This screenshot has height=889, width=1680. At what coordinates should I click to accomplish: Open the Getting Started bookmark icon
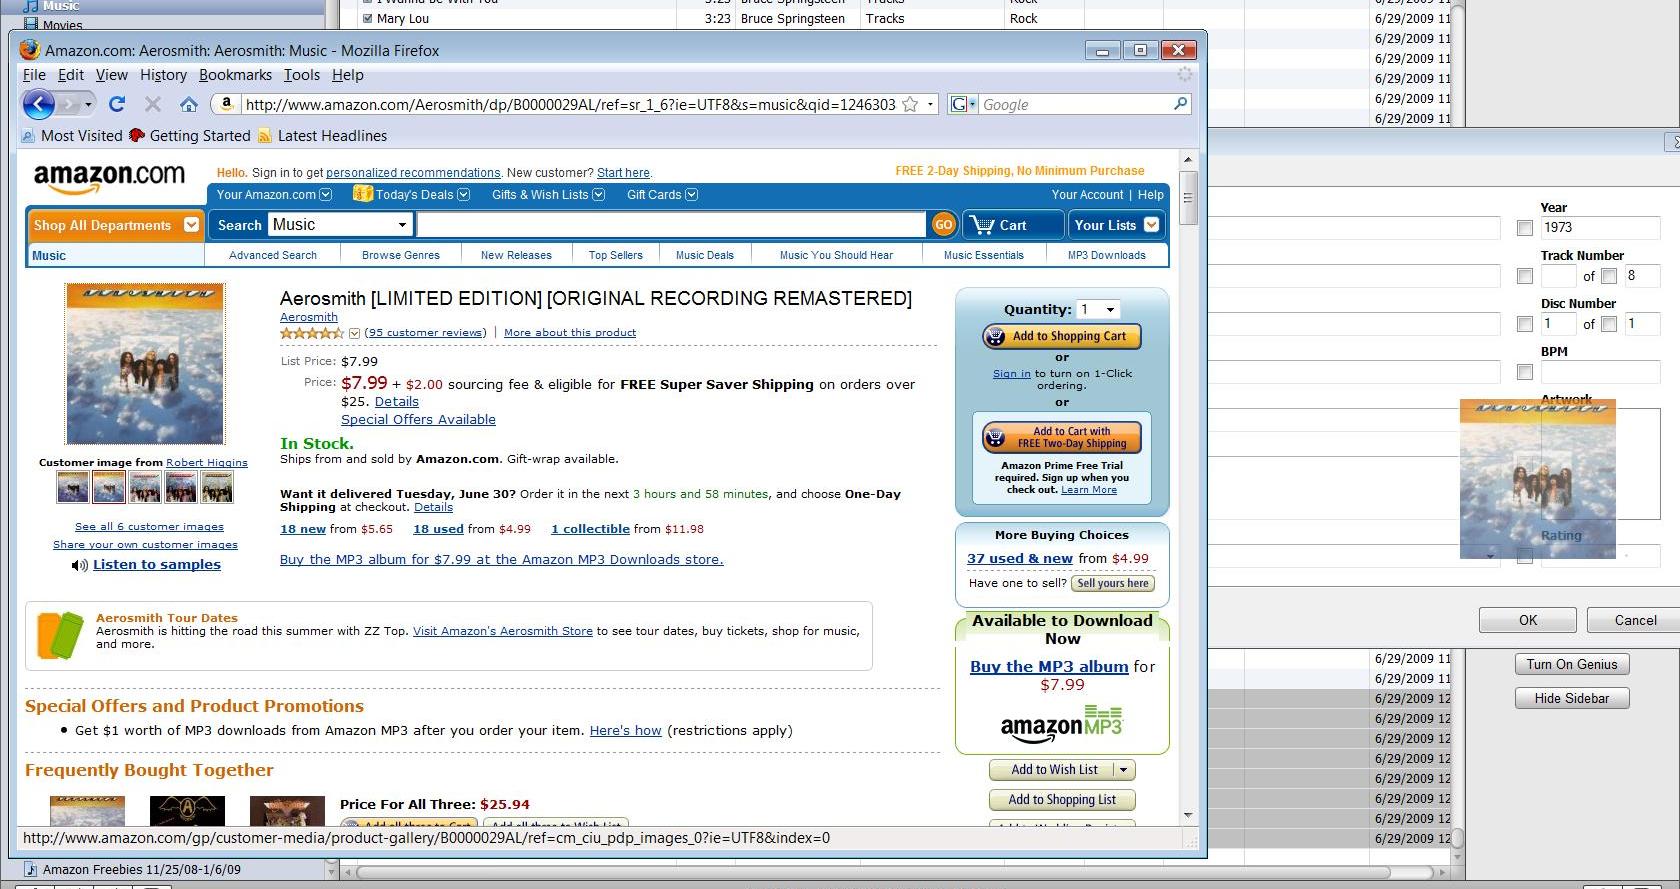[x=137, y=136]
